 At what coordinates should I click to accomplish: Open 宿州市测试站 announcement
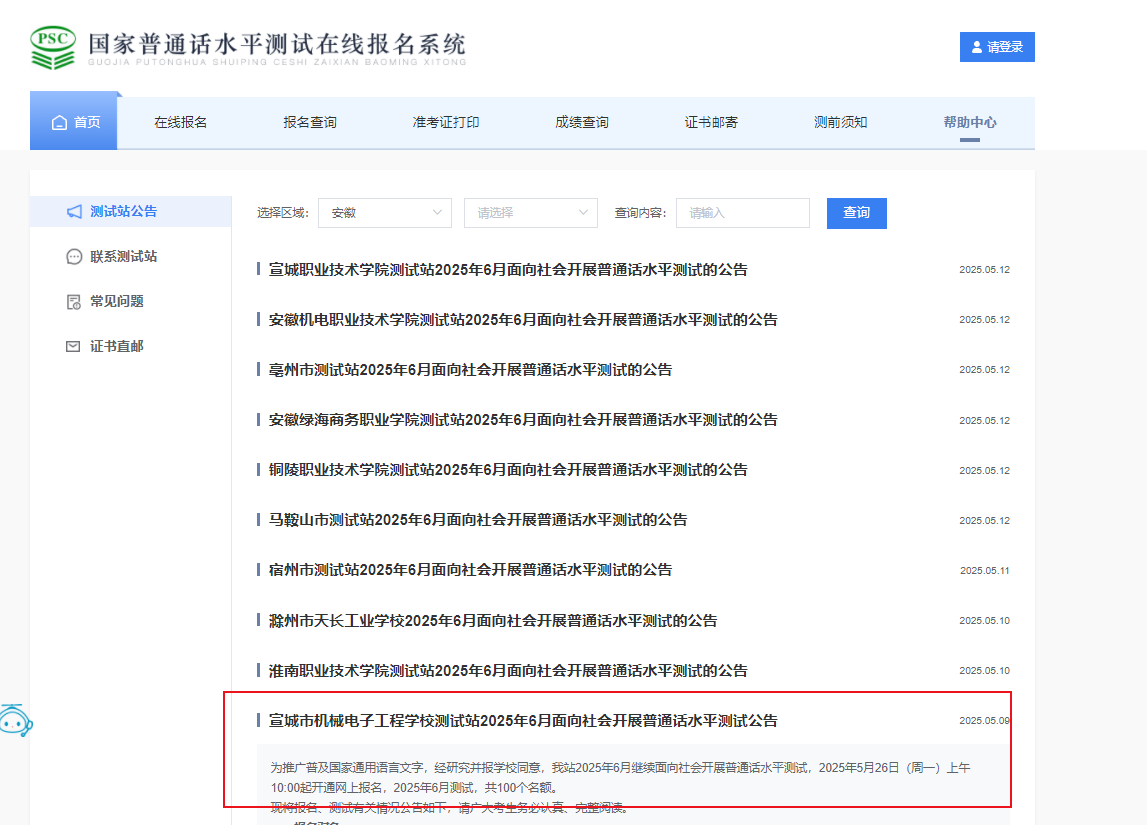click(x=470, y=570)
